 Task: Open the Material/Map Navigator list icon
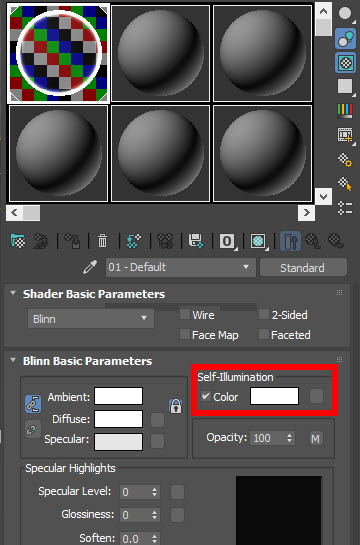tap(345, 208)
